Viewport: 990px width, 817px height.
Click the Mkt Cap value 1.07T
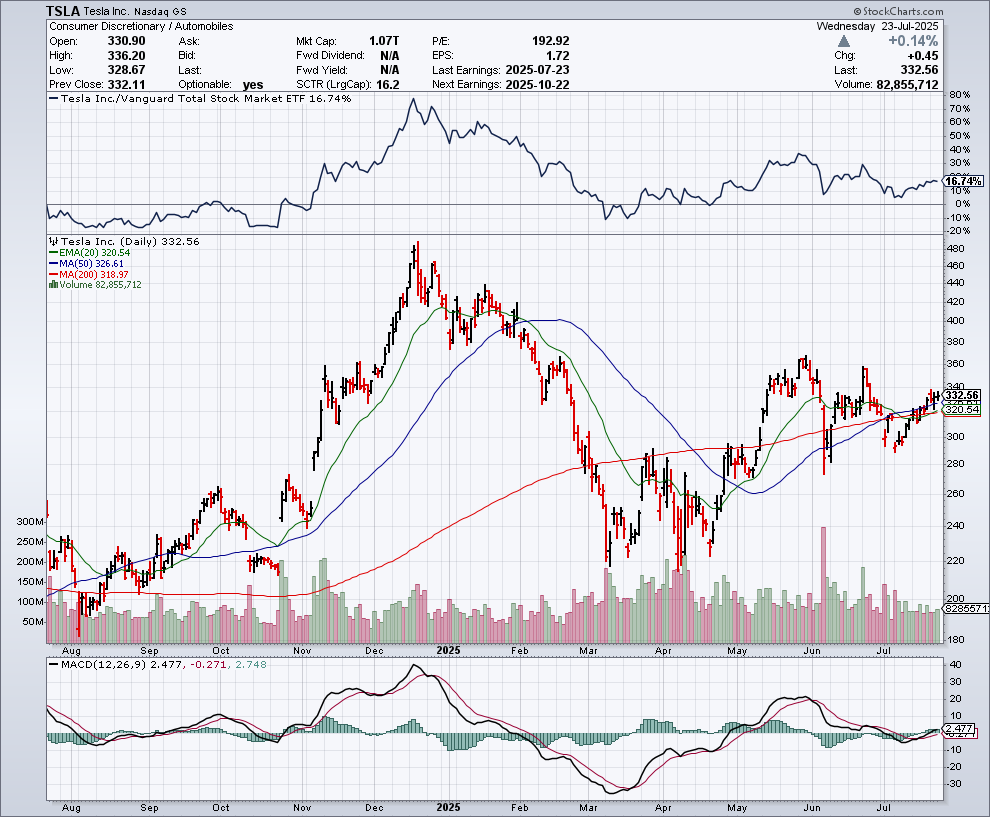coord(384,41)
